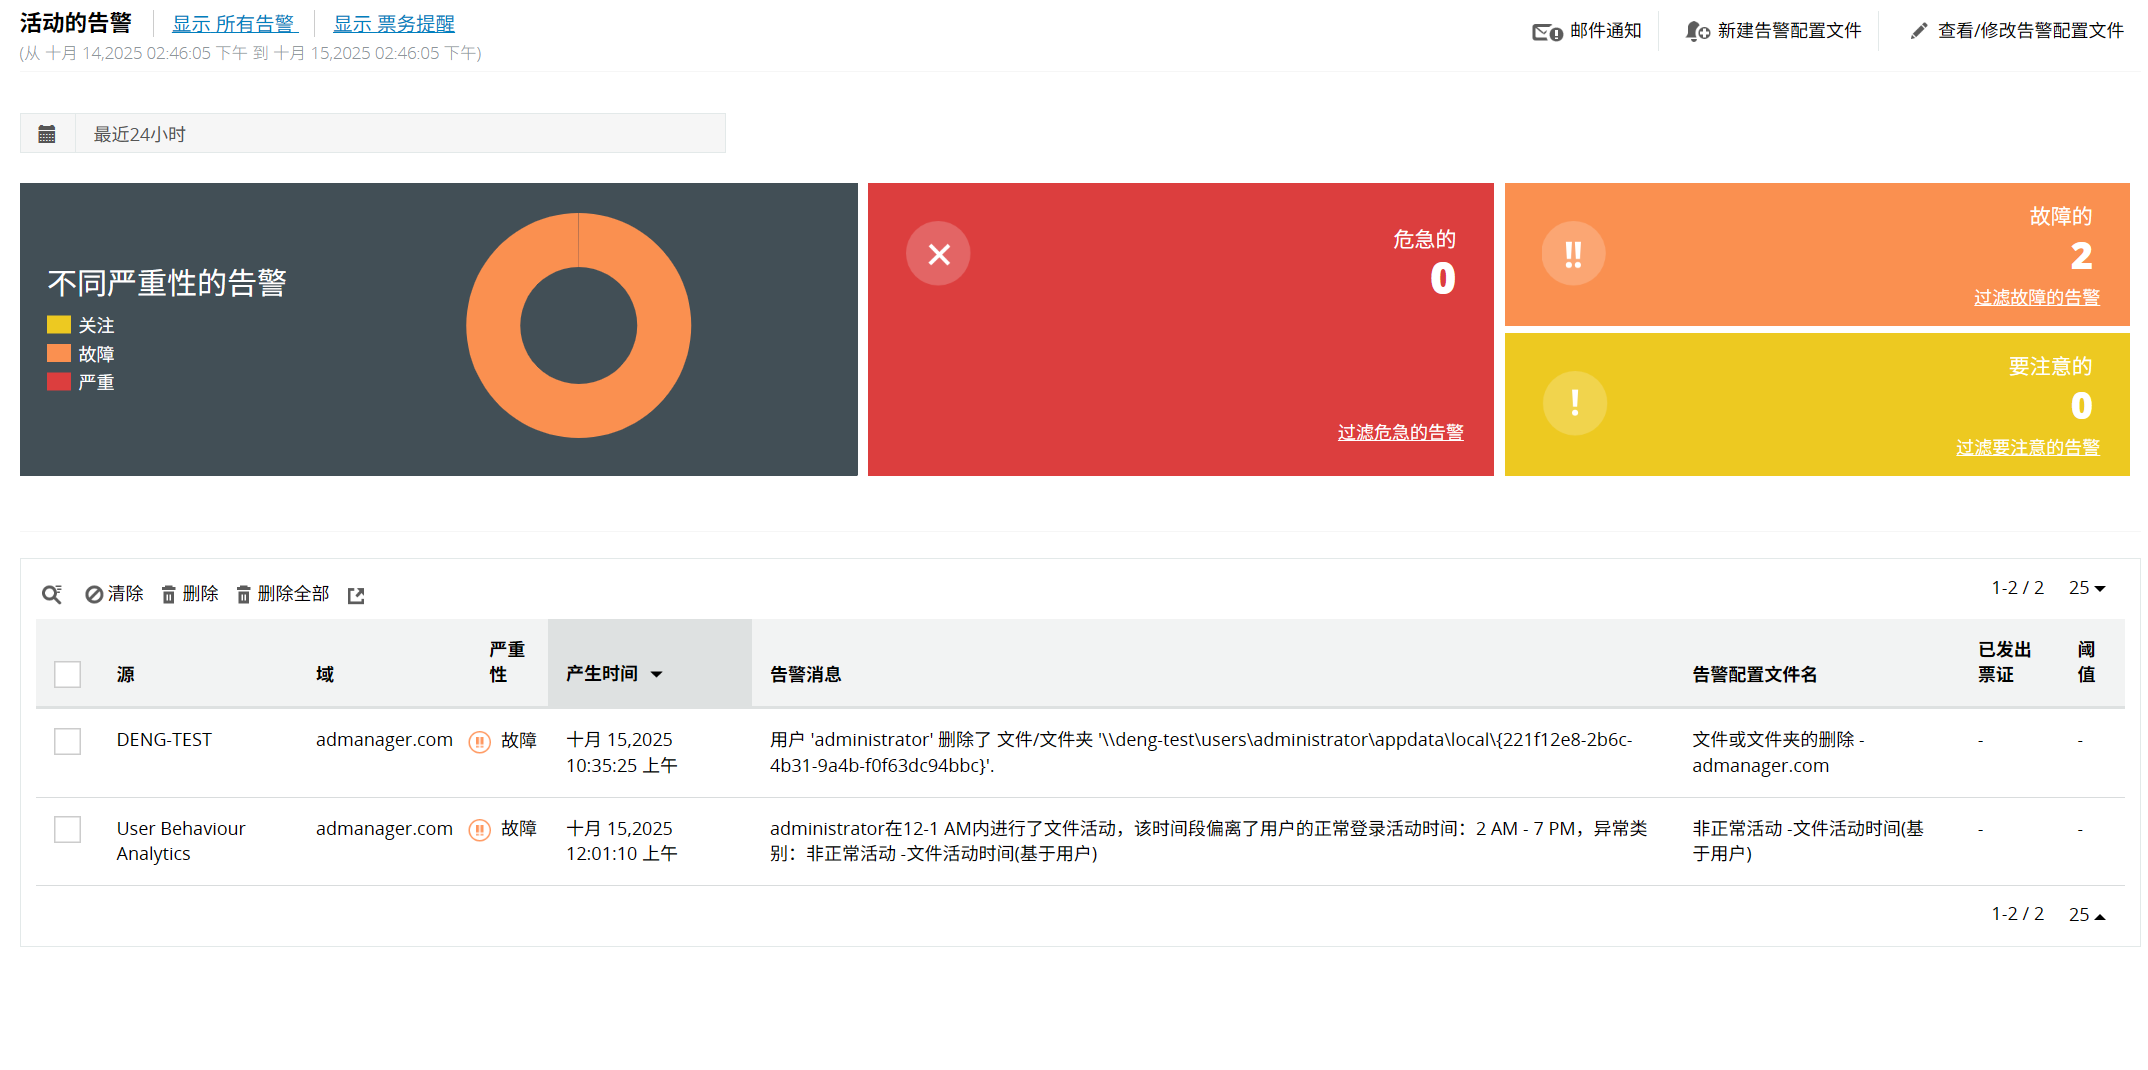Click the 故障 severity icon for DENG-TEST row
The height and width of the screenshot is (1070, 2148).
(480, 741)
